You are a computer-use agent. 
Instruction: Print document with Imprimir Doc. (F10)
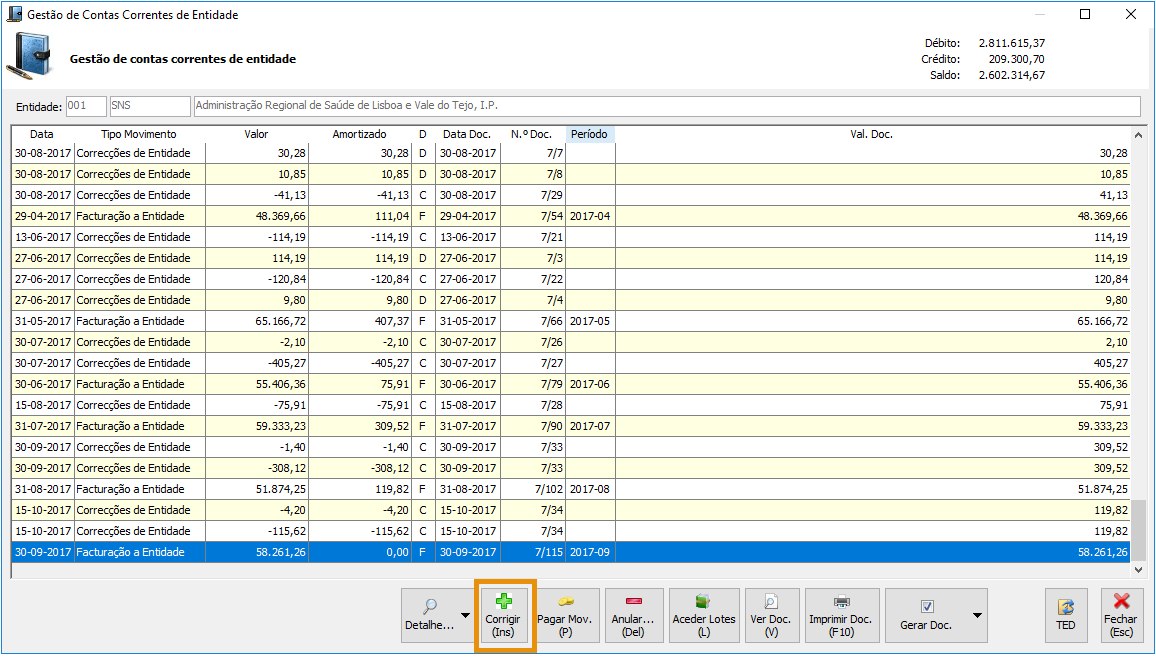pyautogui.click(x=842, y=615)
